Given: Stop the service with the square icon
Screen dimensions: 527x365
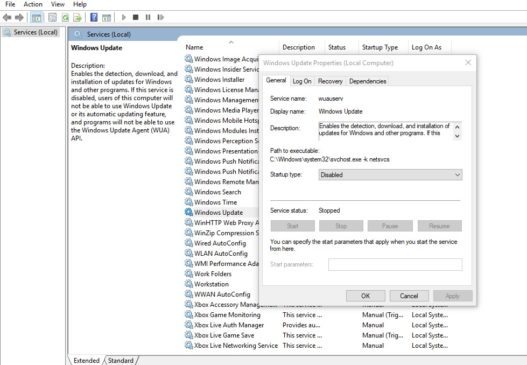Looking at the screenshot, I should pos(135,17).
